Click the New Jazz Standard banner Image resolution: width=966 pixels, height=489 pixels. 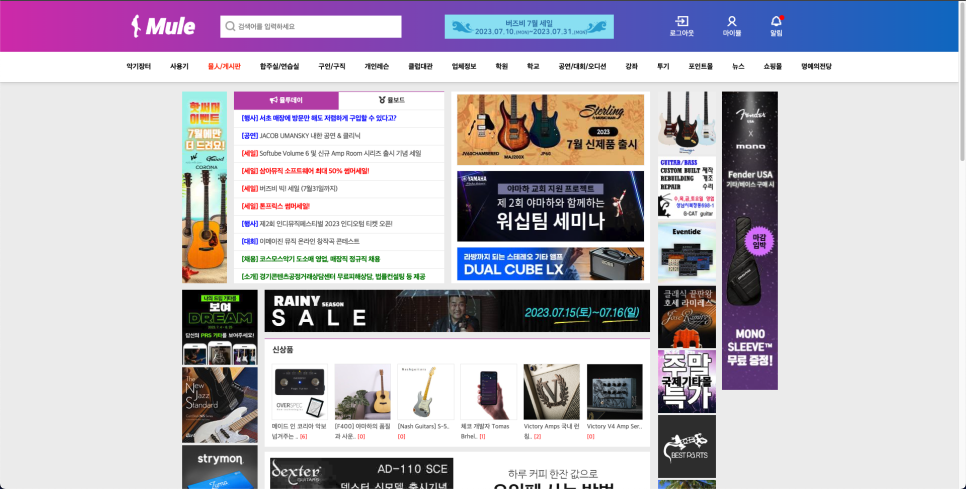pos(220,405)
